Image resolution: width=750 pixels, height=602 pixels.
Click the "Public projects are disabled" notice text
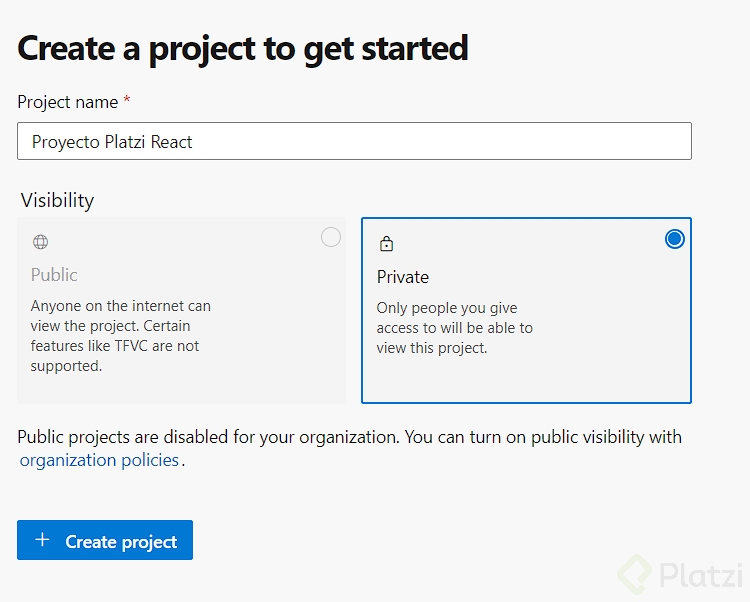coord(349,437)
